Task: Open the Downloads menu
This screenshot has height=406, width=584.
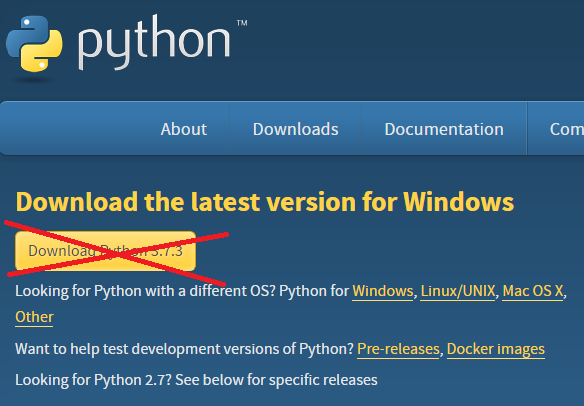Action: [295, 129]
